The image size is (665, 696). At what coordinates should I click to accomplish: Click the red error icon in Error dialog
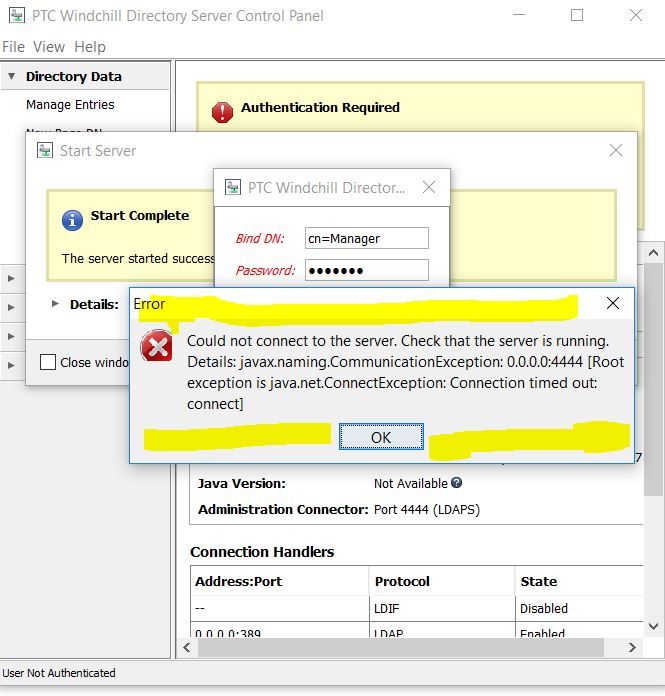(157, 346)
